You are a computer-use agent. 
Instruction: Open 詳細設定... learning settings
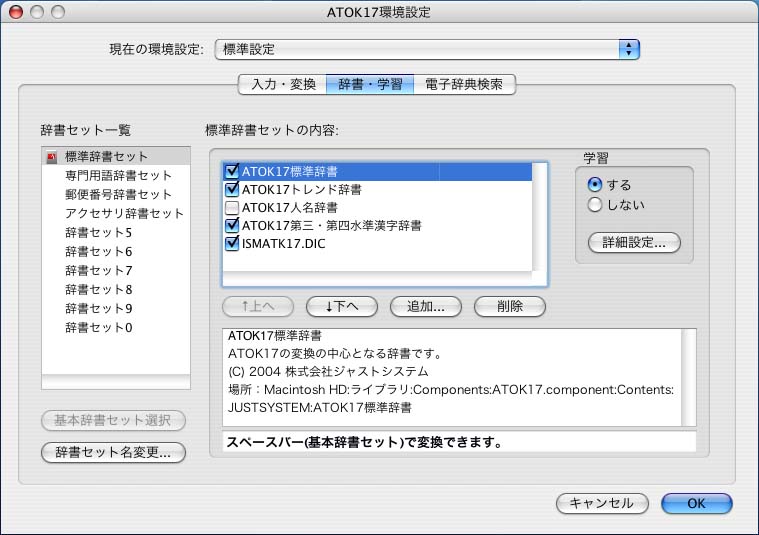(634, 242)
